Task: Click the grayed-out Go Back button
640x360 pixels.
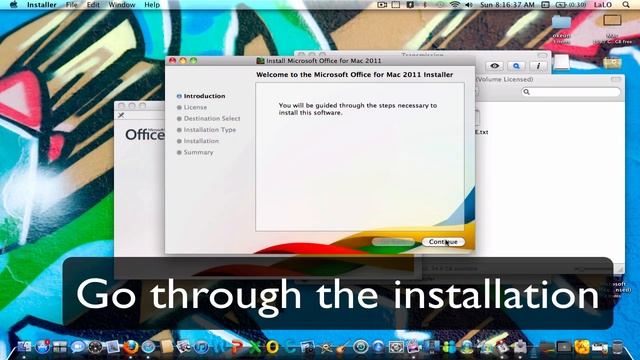Action: [393, 242]
